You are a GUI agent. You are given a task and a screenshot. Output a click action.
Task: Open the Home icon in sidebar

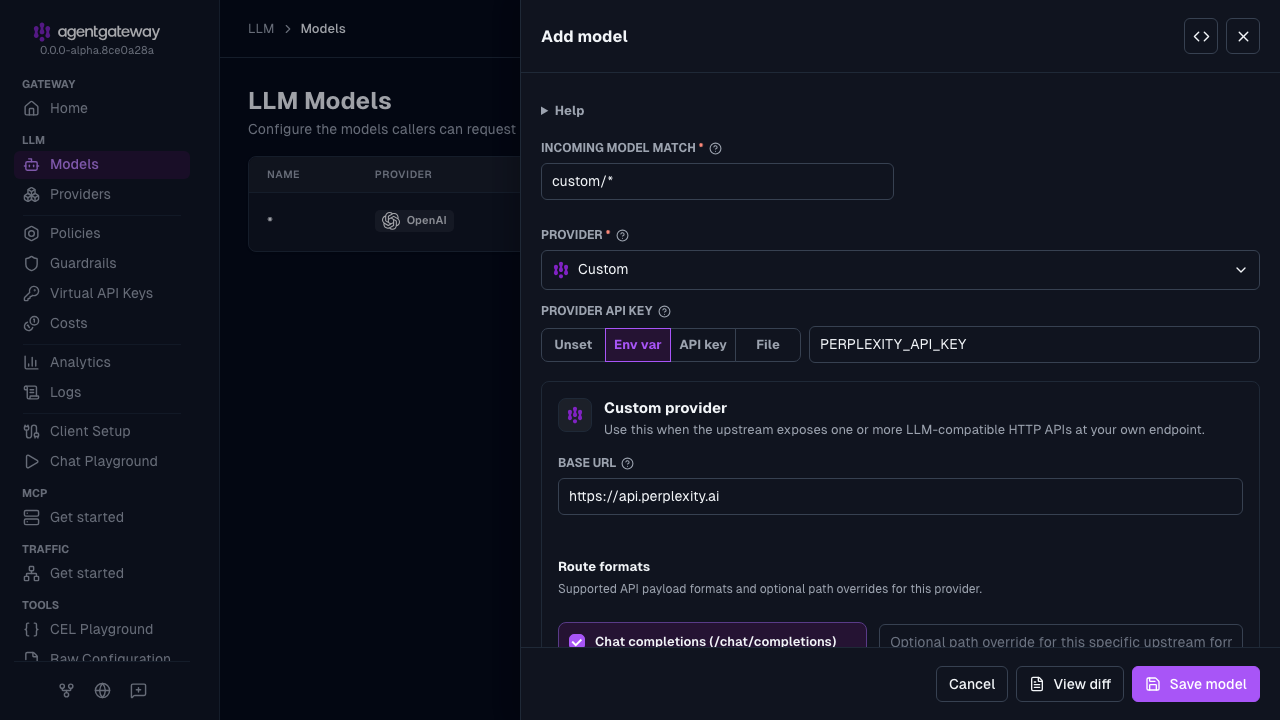(x=32, y=108)
